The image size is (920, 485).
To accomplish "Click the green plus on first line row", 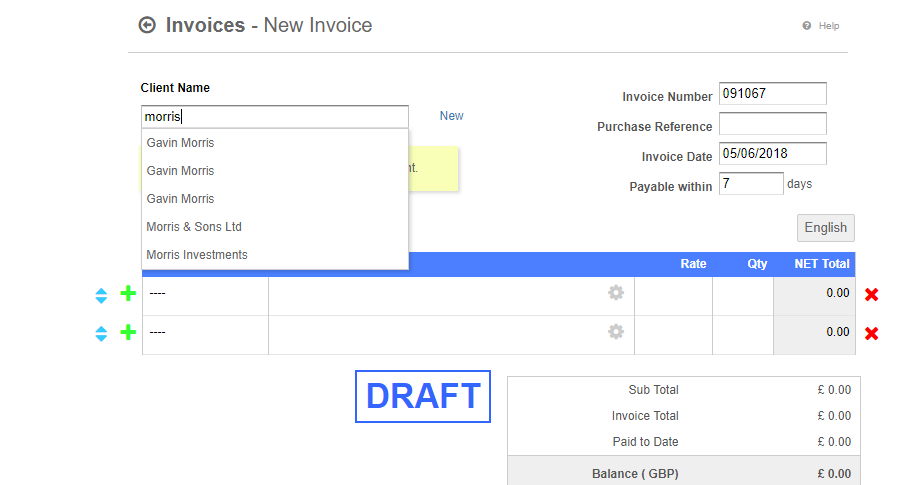I will tap(128, 294).
